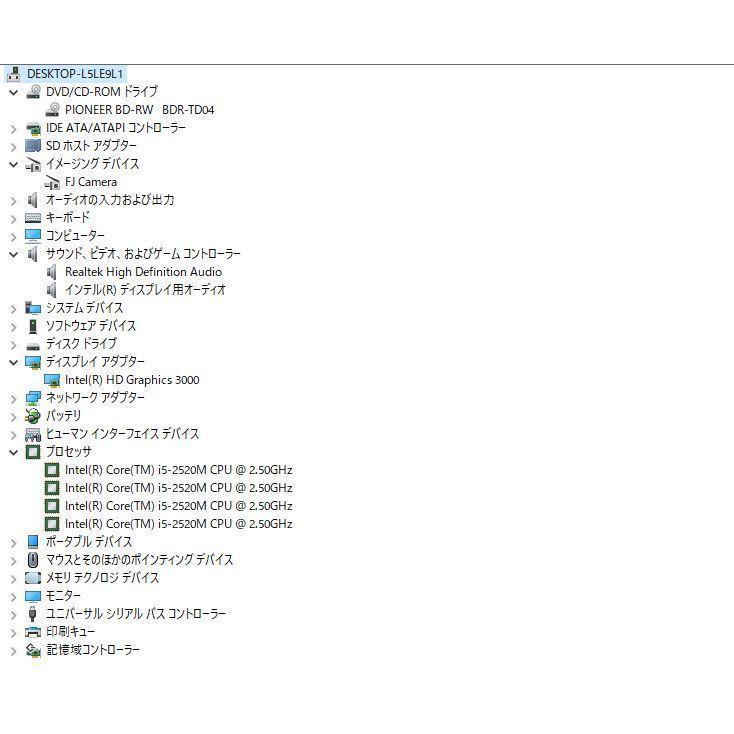Screen dimensions: 734x734
Task: Expand the IDE ATA/ATAPI コントローラー node
Action: tap(14, 128)
